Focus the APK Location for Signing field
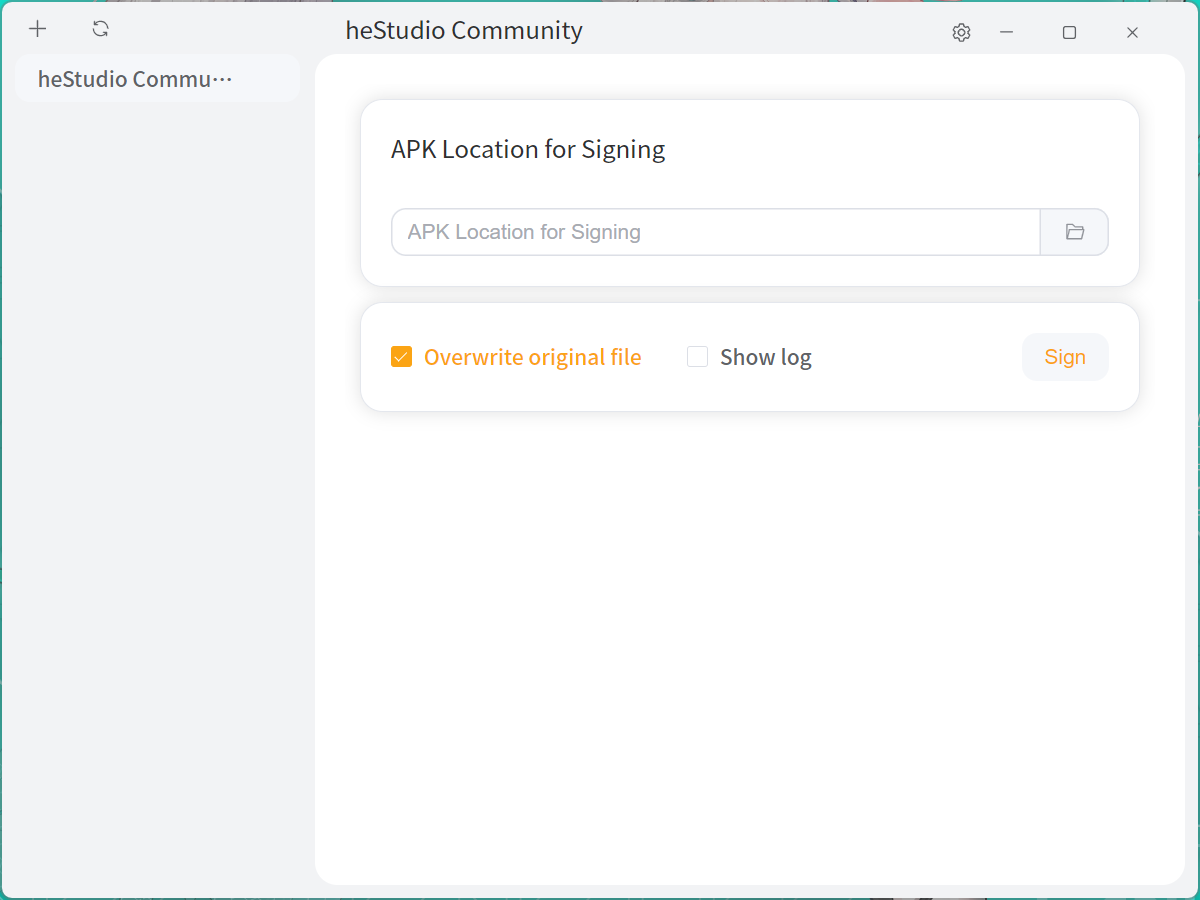 [716, 232]
